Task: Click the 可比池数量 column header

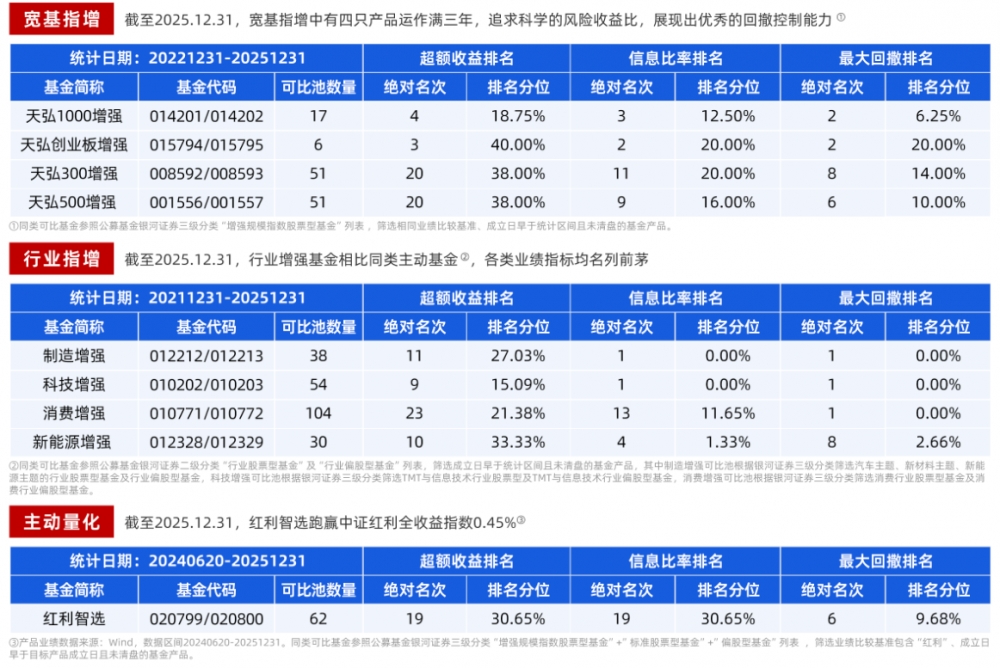Action: click(318, 87)
